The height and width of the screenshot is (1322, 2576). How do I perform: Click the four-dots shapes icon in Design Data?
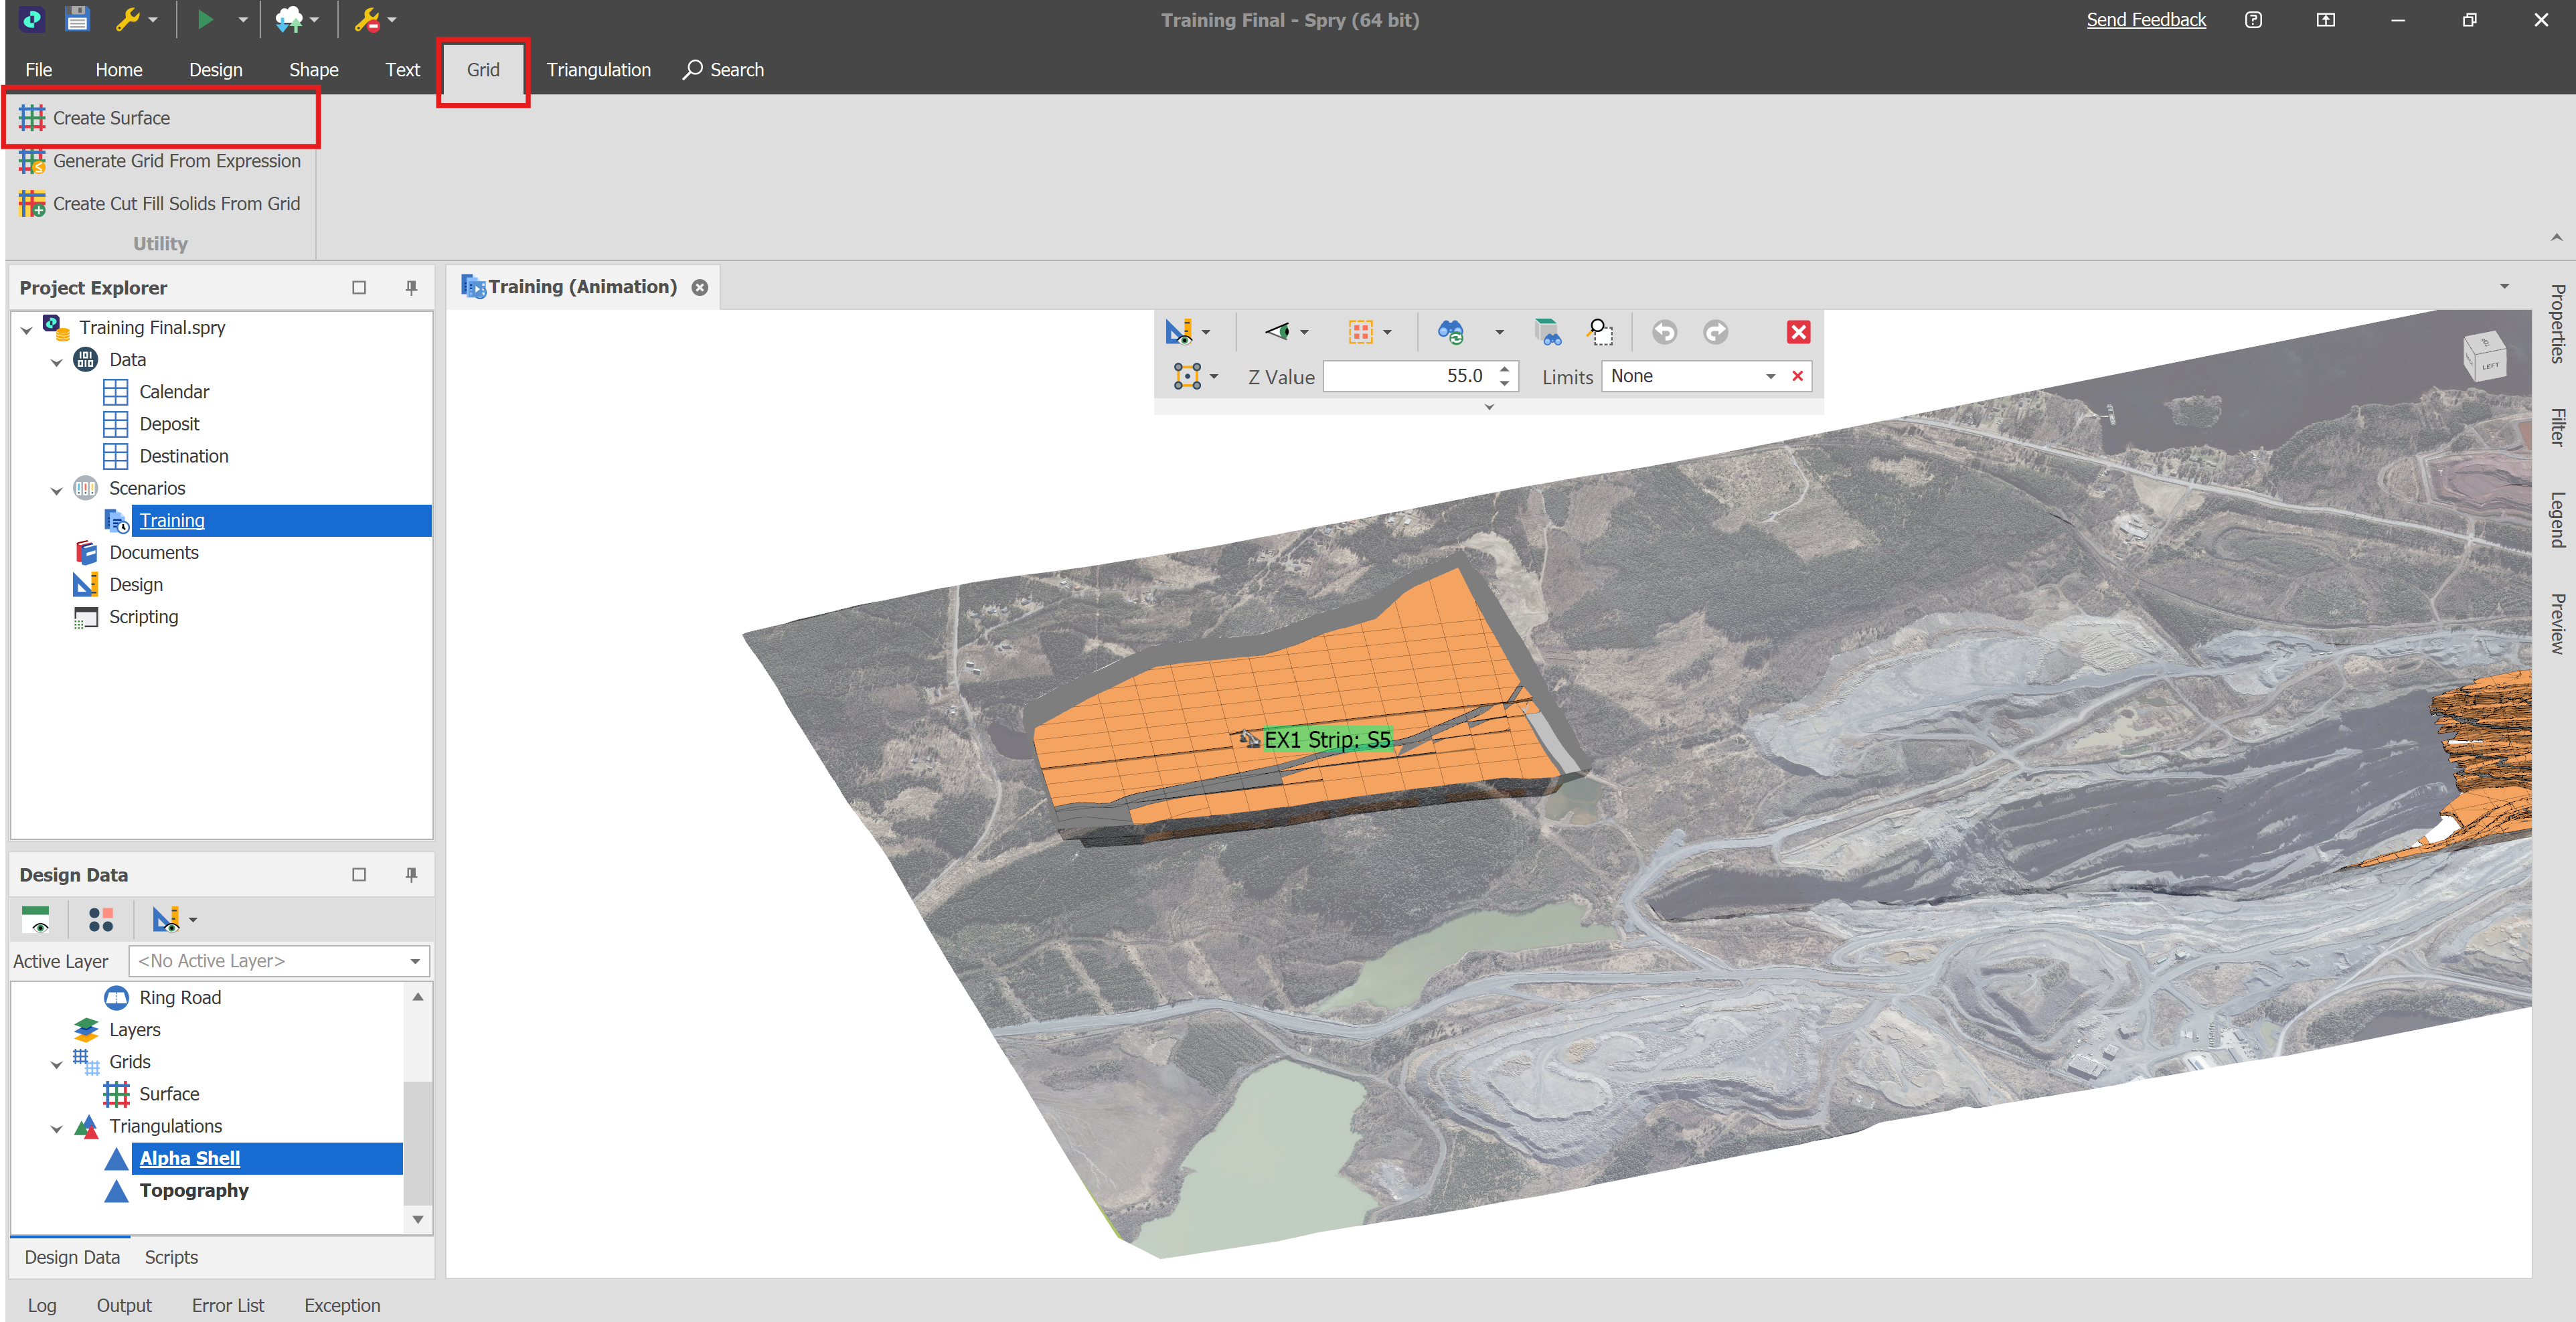click(101, 919)
